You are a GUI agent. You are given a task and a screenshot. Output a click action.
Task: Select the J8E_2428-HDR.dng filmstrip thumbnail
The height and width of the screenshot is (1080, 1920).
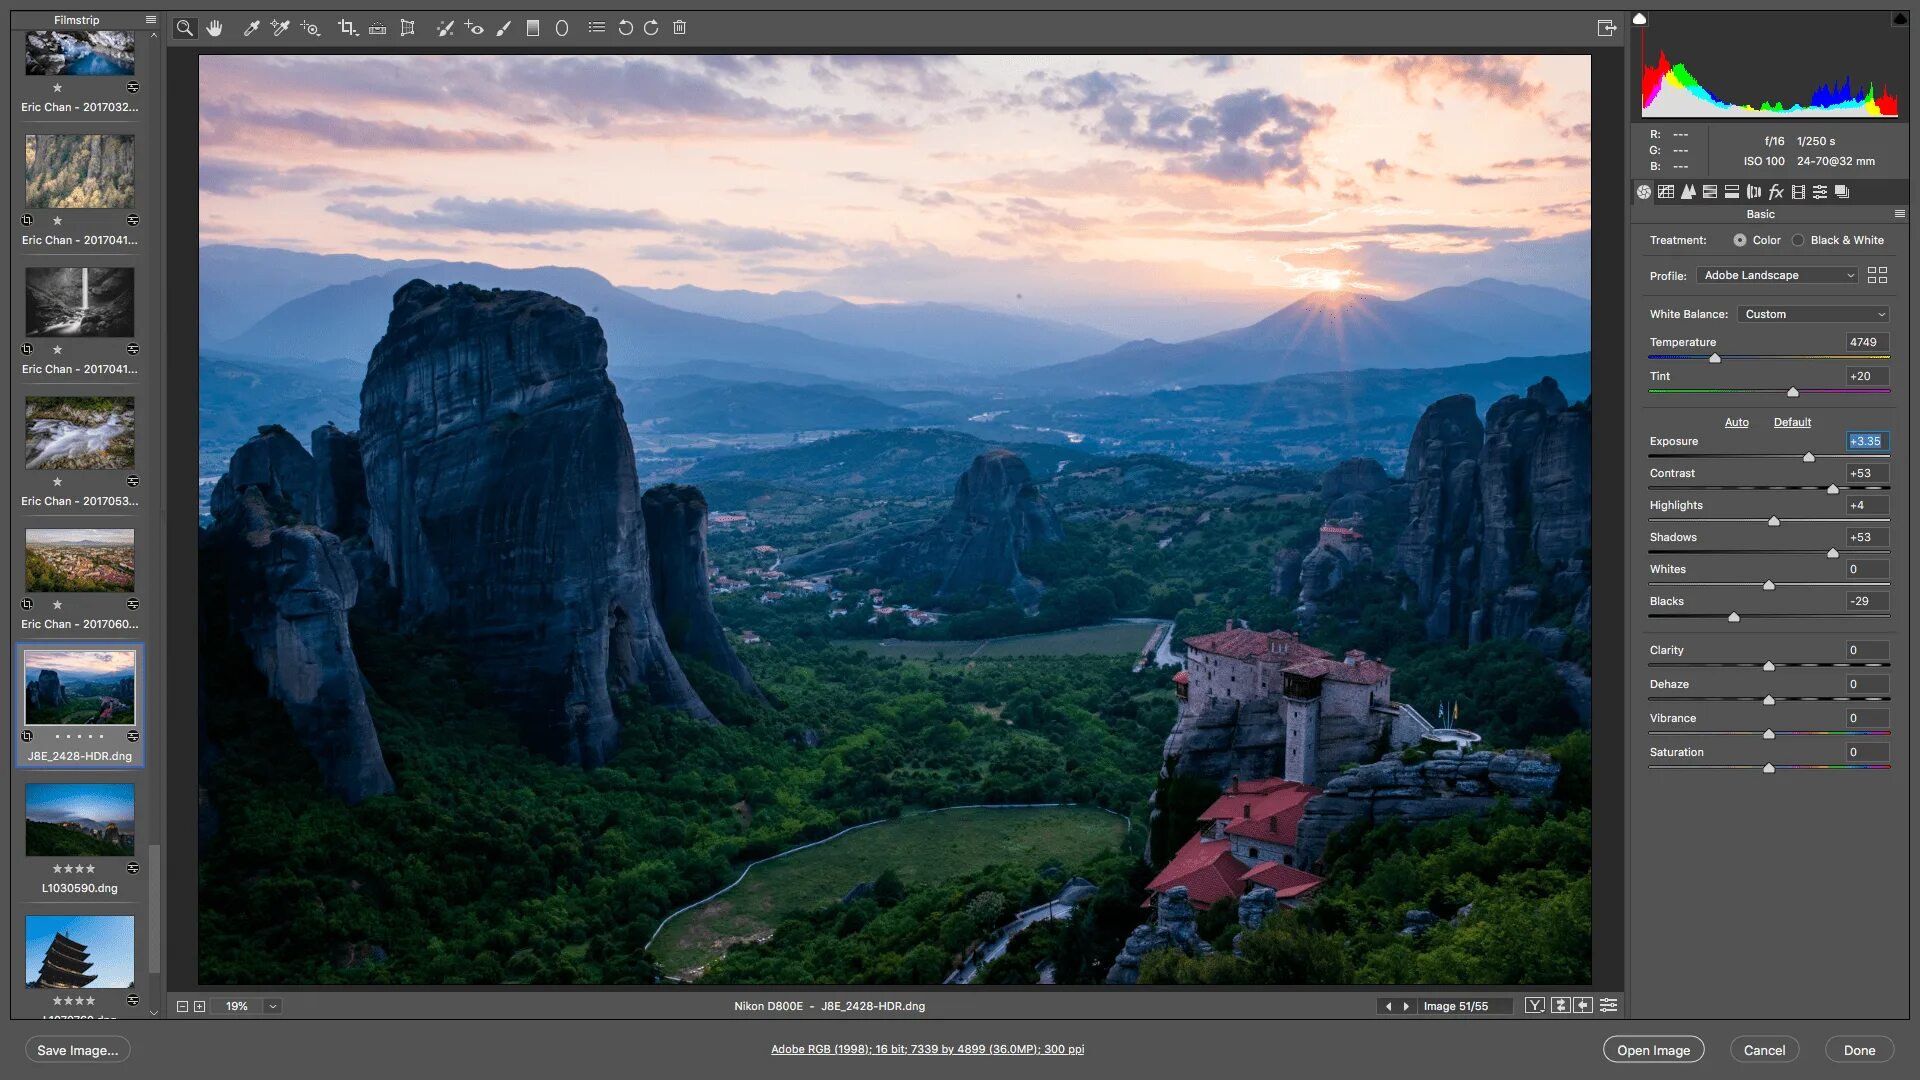click(x=79, y=688)
